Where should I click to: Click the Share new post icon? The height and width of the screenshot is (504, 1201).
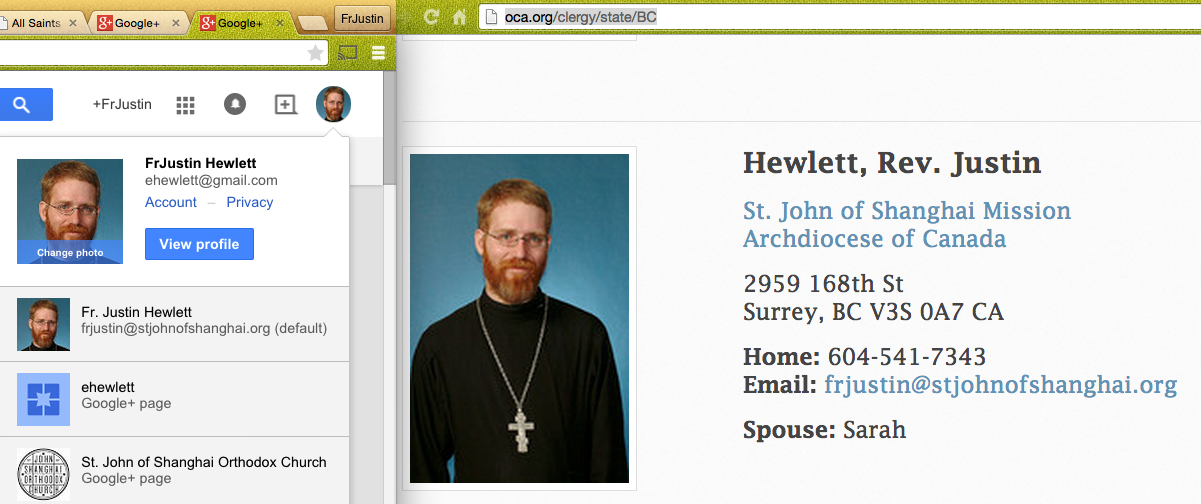[286, 104]
